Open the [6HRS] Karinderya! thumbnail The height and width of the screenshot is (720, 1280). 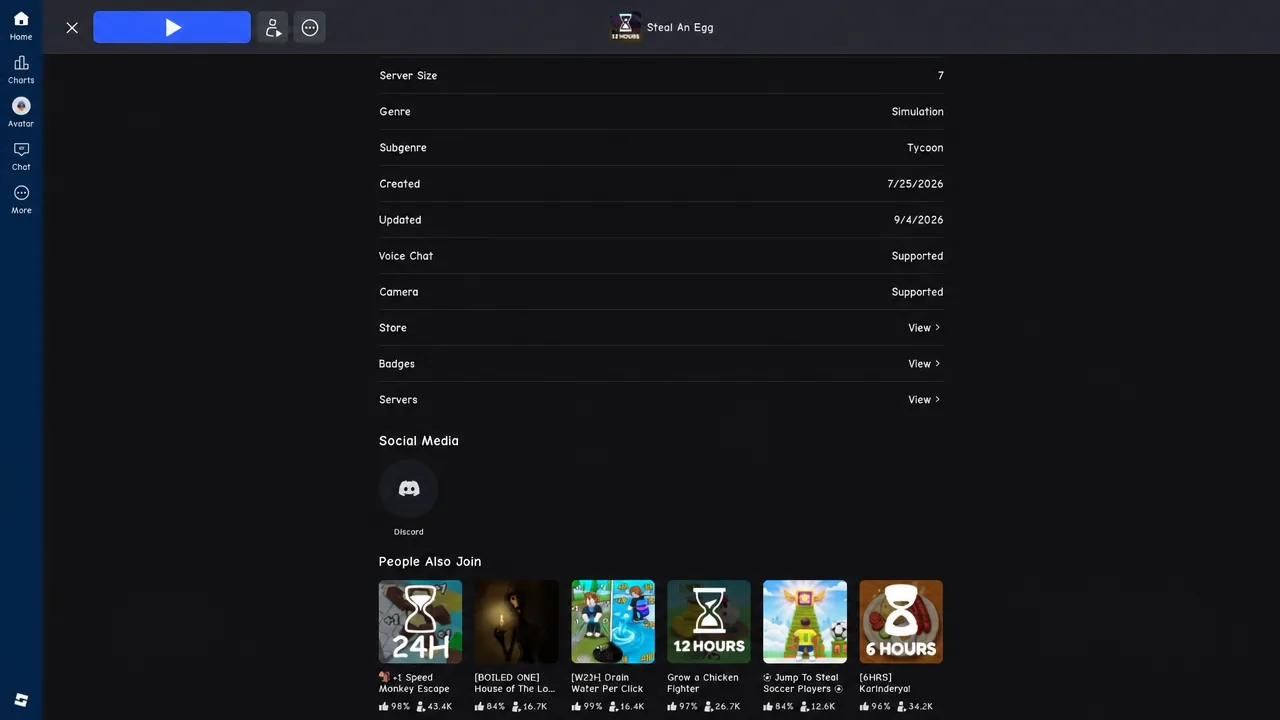[901, 622]
